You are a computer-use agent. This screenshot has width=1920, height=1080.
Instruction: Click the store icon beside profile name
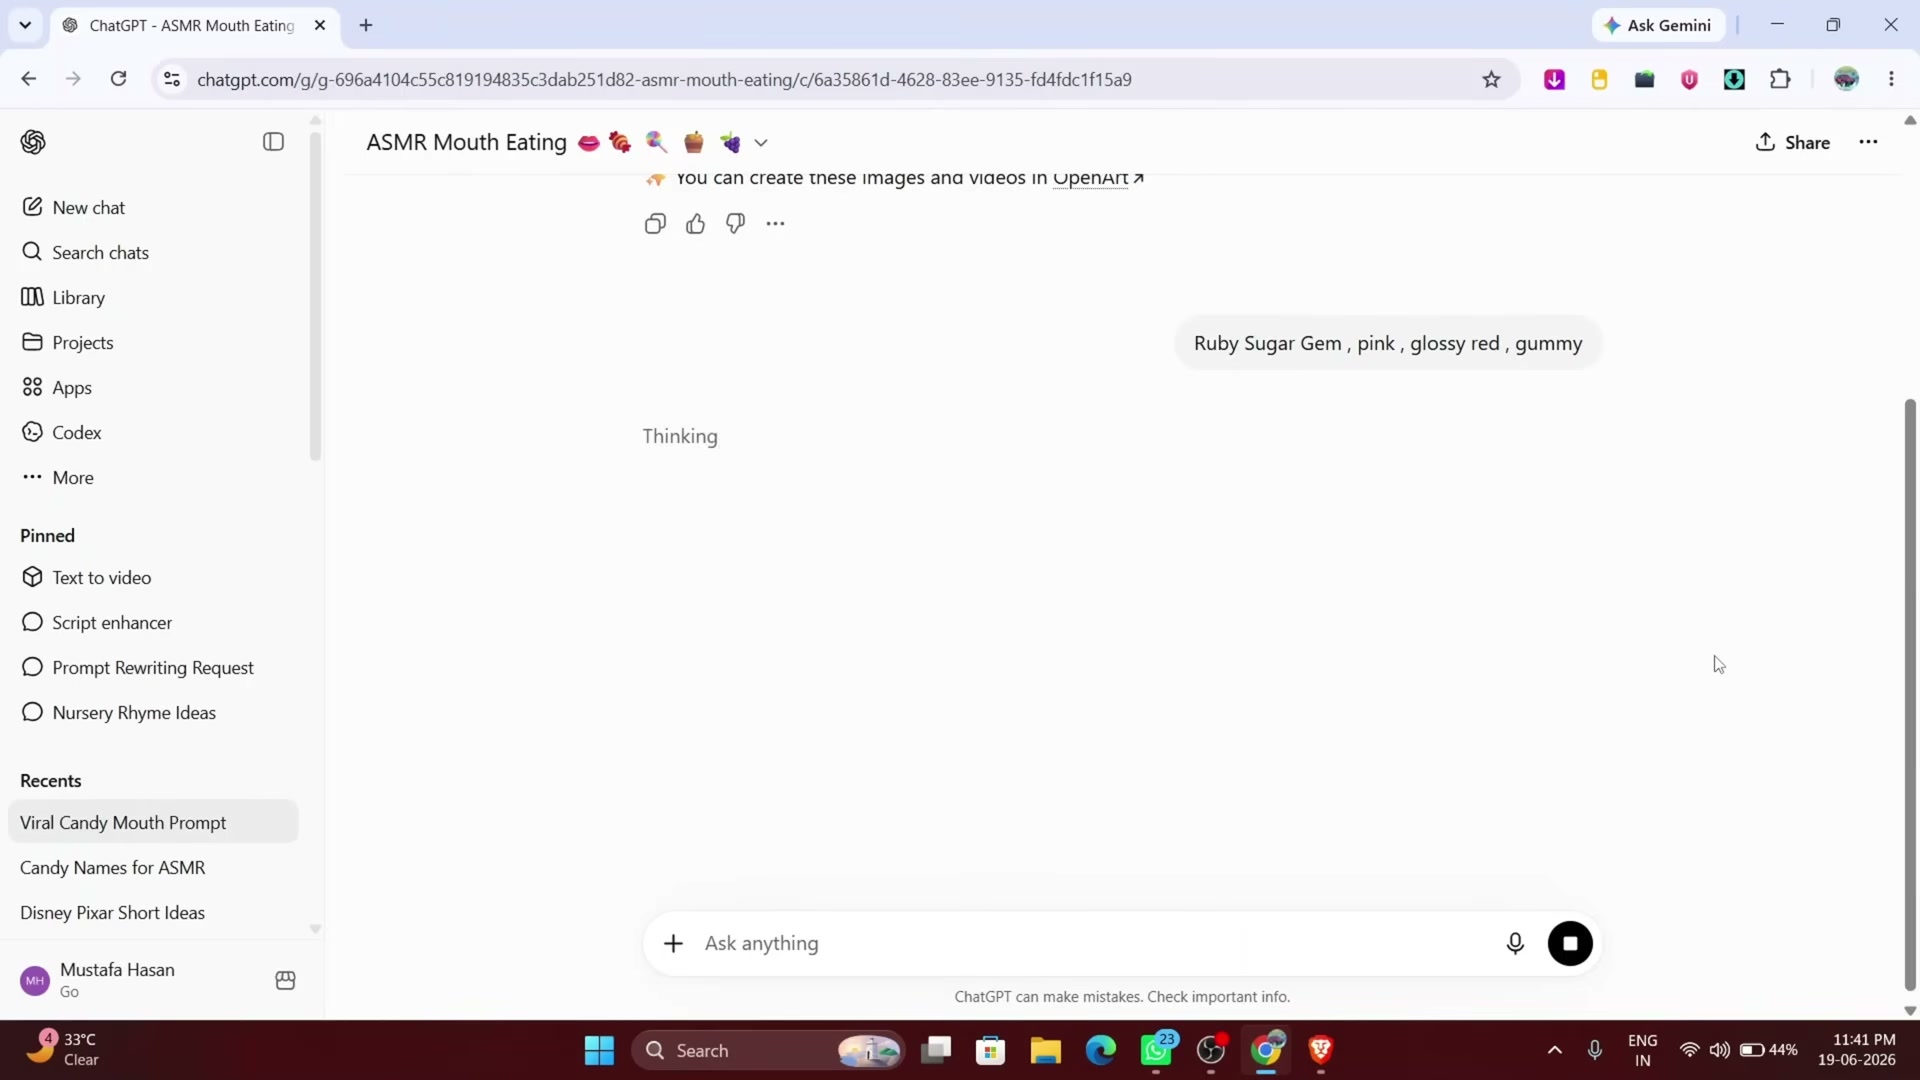(285, 980)
